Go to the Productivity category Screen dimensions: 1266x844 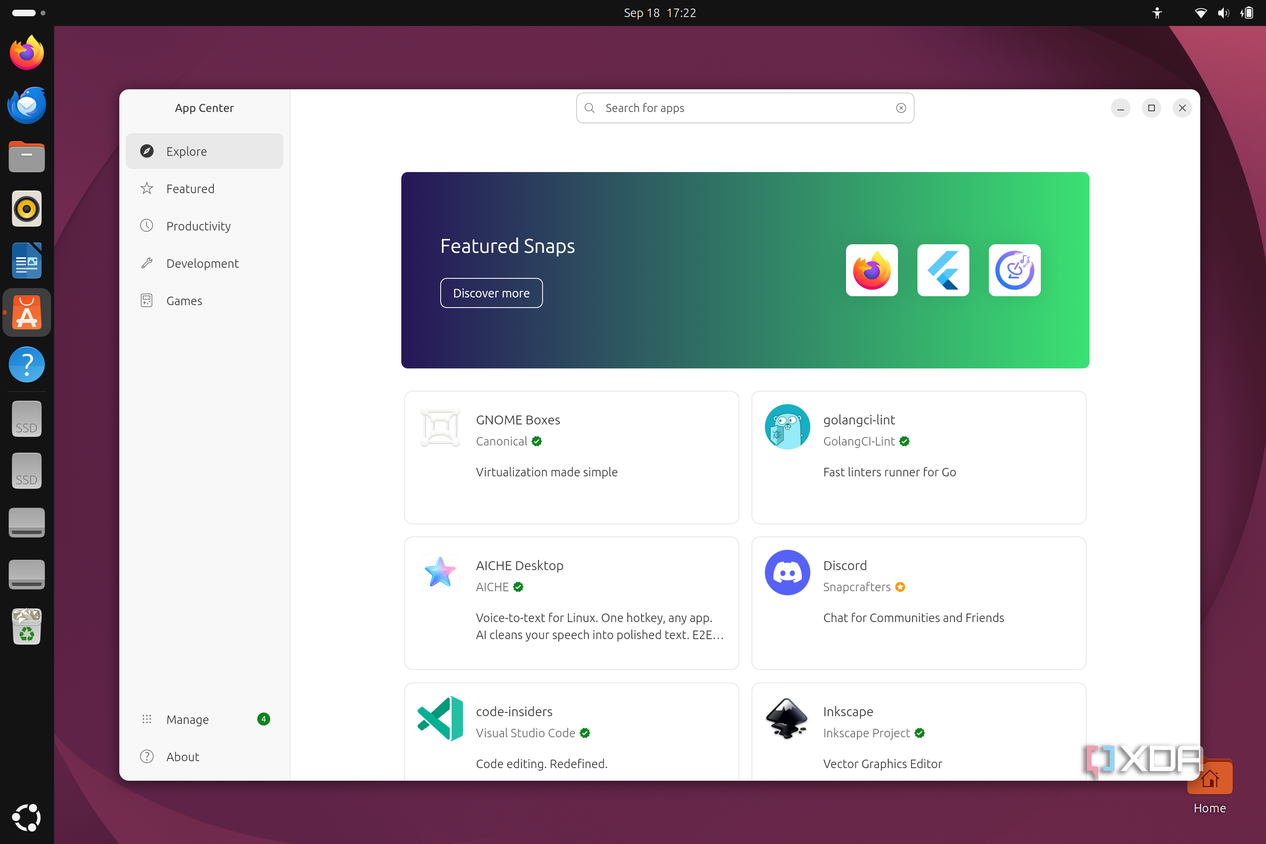204,226
